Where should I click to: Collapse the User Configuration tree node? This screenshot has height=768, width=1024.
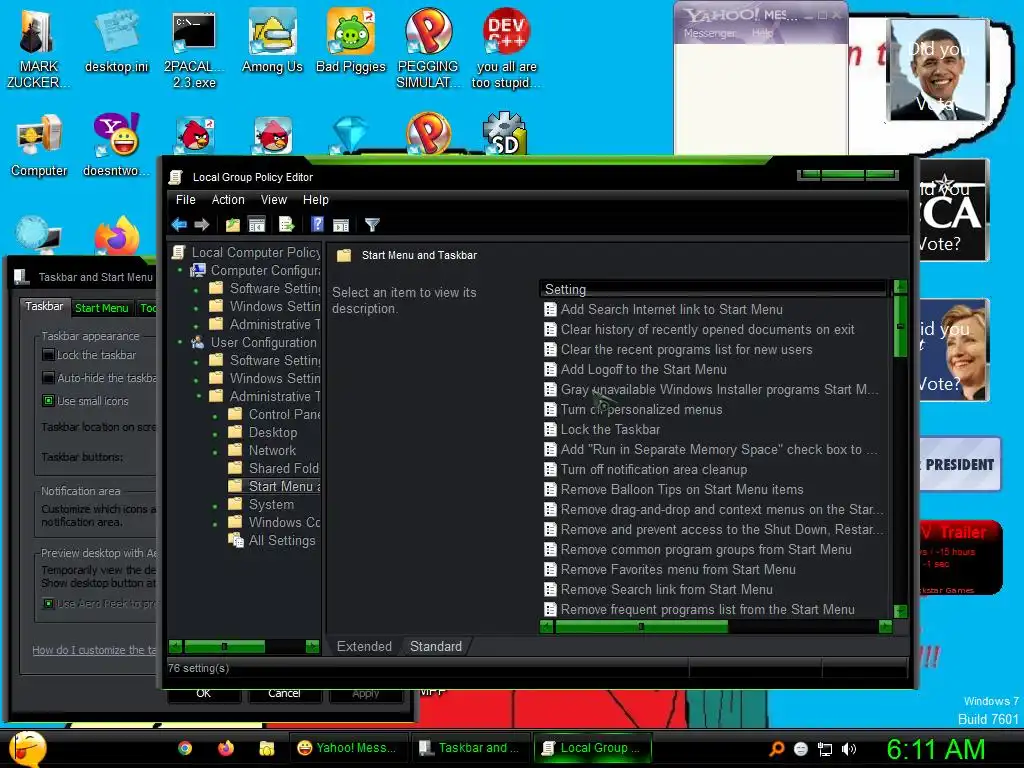coord(180,342)
